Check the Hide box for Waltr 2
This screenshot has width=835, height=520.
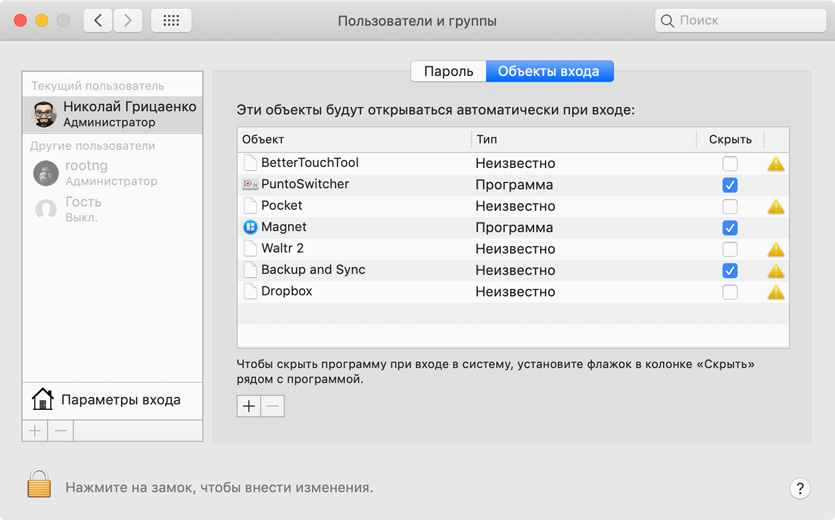730,249
